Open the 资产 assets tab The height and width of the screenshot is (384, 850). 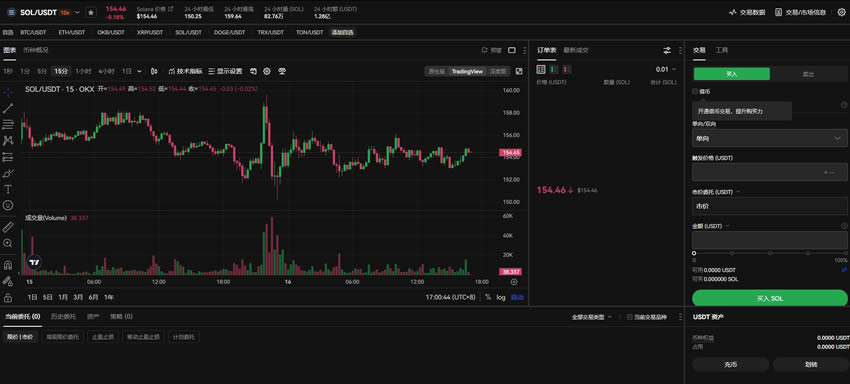tap(93, 316)
